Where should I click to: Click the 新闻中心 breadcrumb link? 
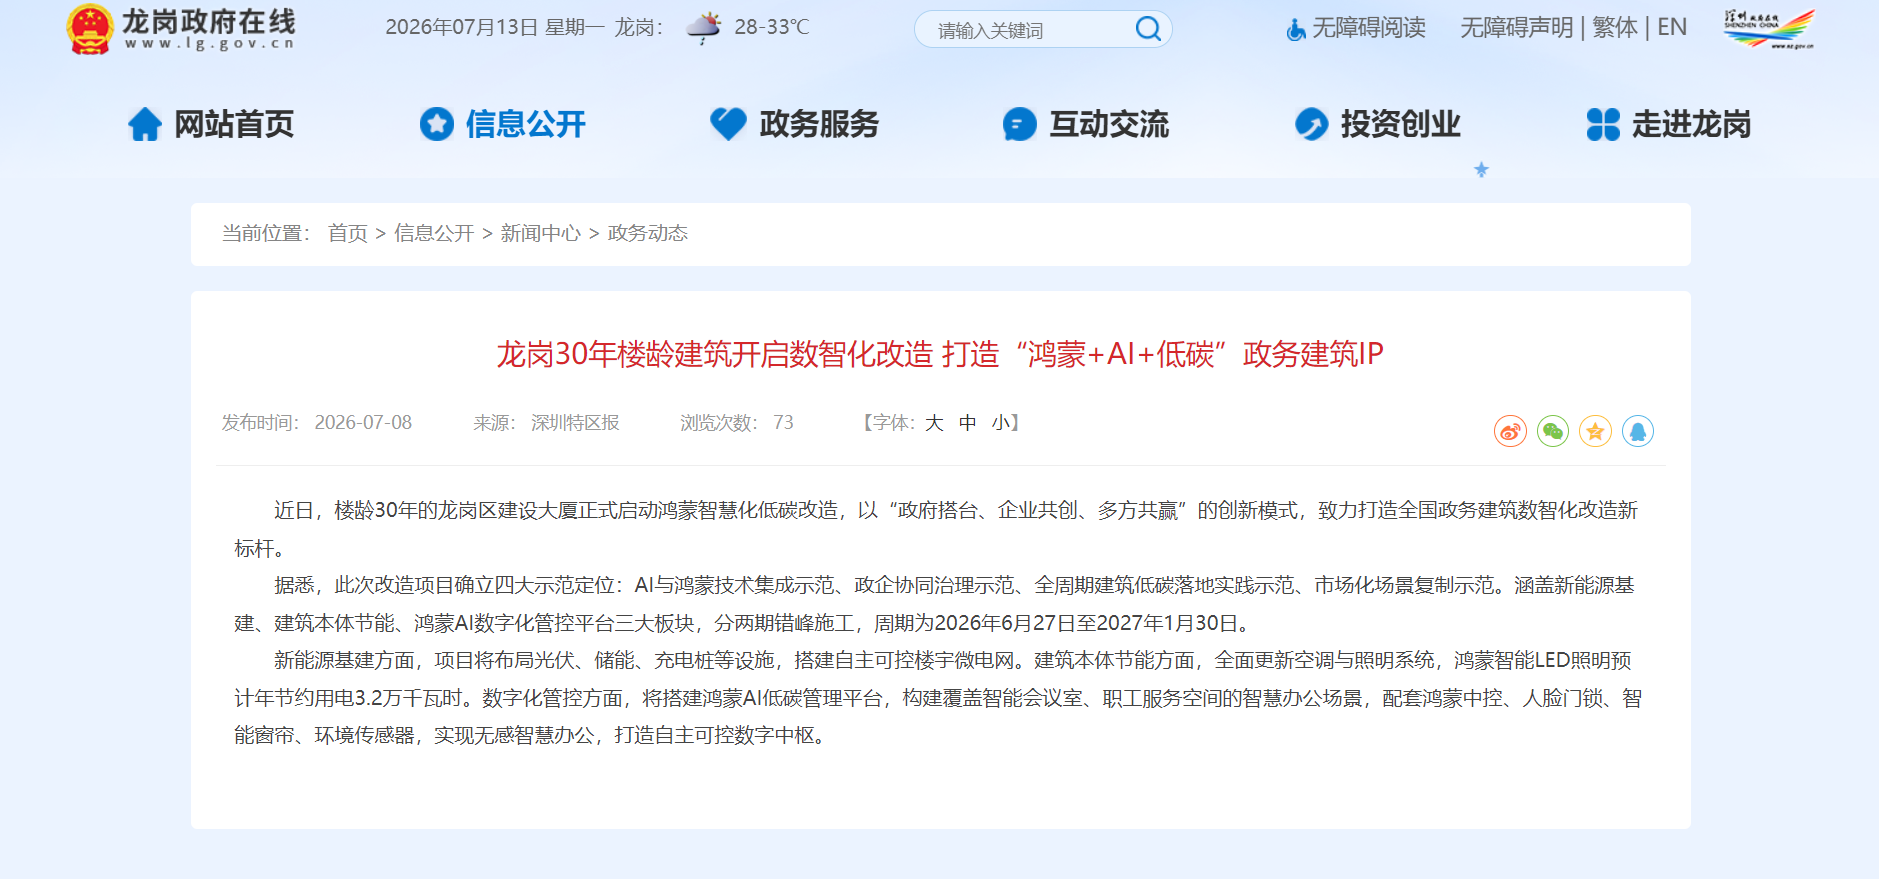pos(540,233)
